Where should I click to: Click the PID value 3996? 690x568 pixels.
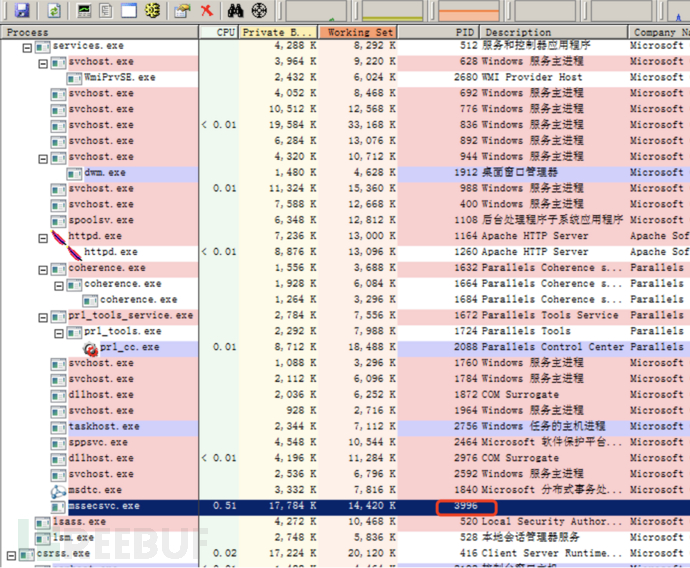click(466, 506)
